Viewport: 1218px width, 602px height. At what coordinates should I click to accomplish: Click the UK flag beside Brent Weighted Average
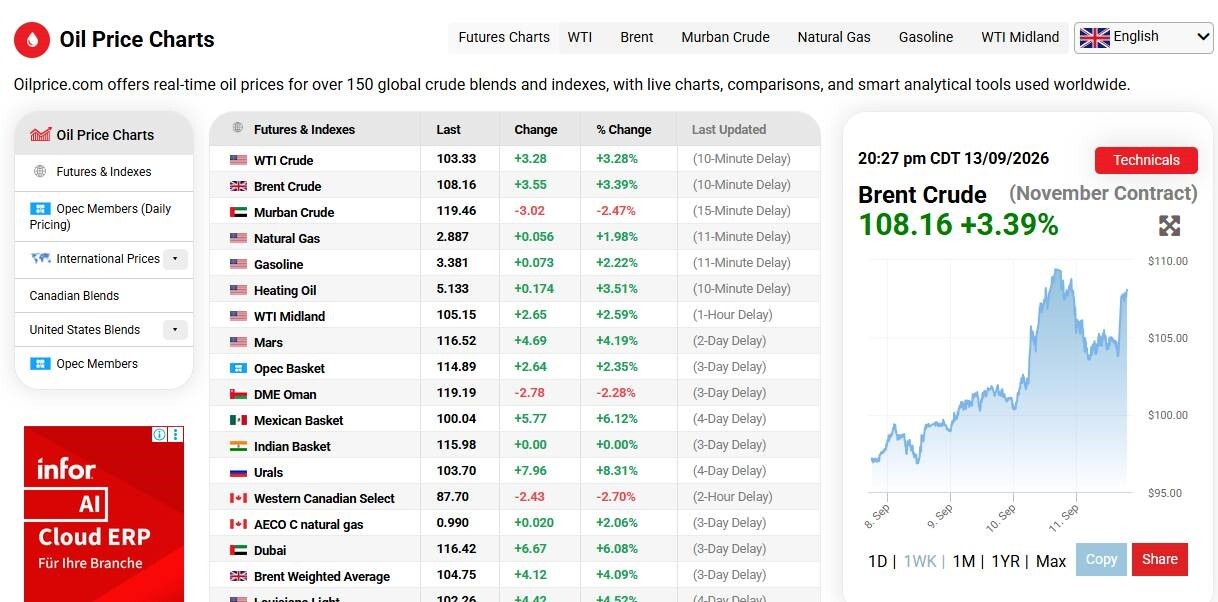tap(238, 576)
